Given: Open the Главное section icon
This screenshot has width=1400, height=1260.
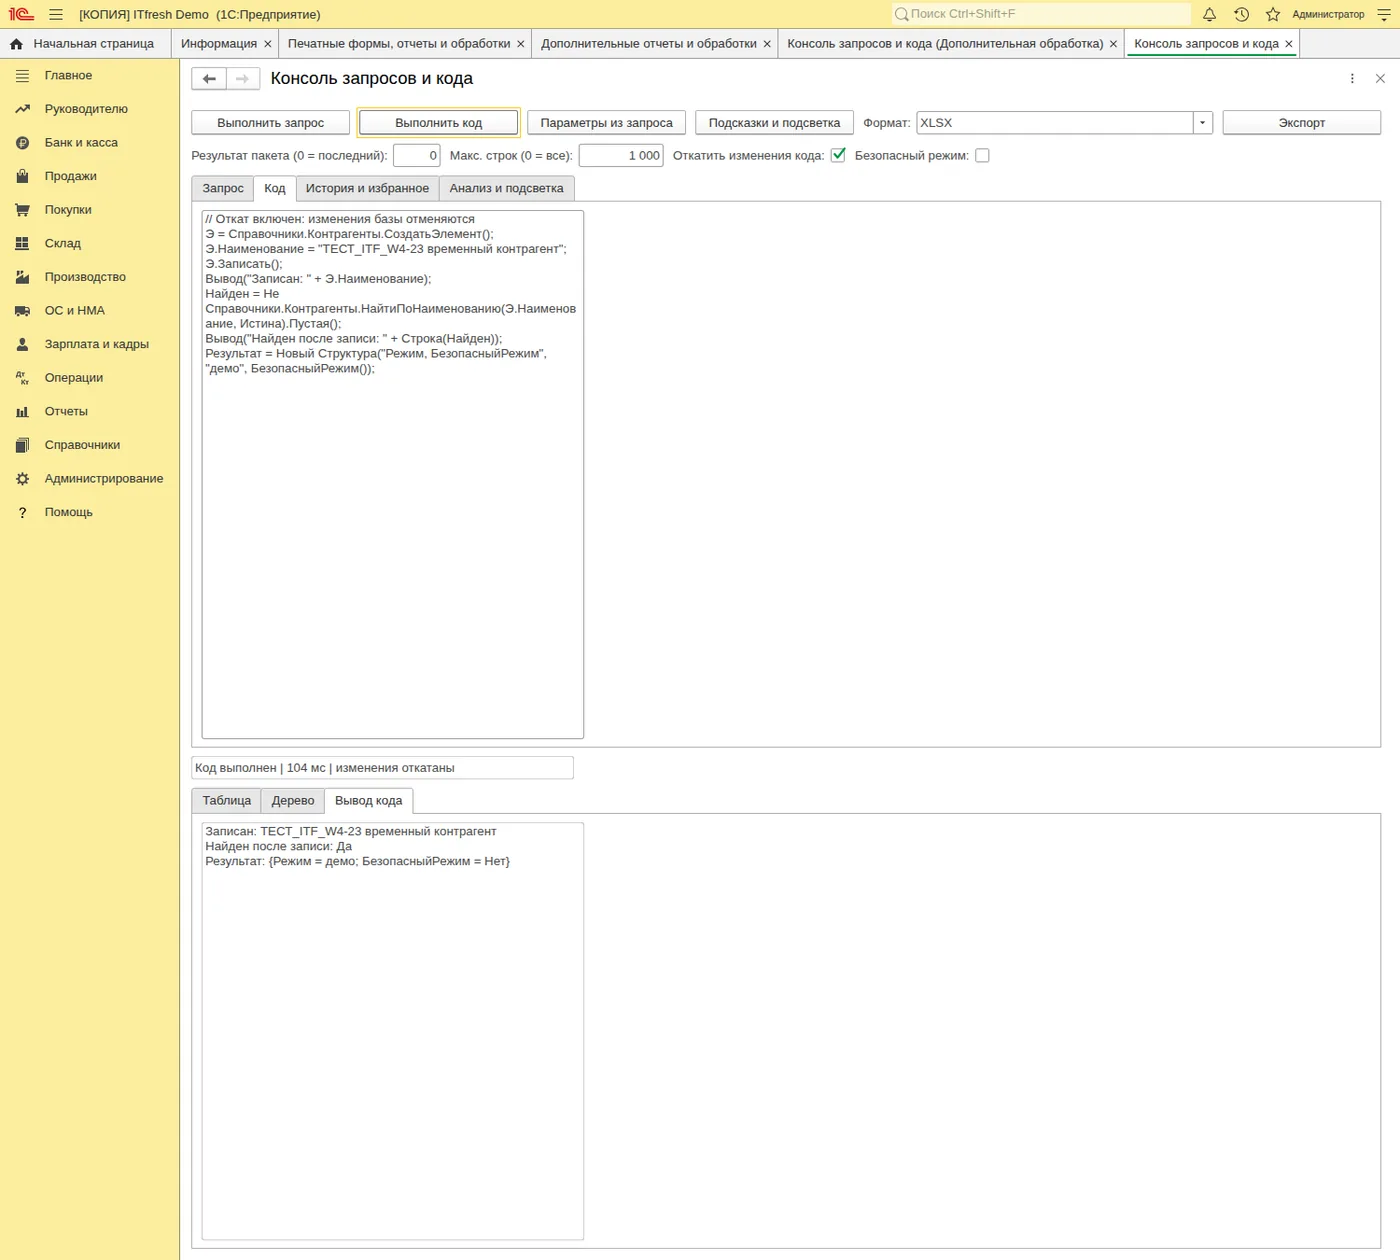Looking at the screenshot, I should coord(22,76).
